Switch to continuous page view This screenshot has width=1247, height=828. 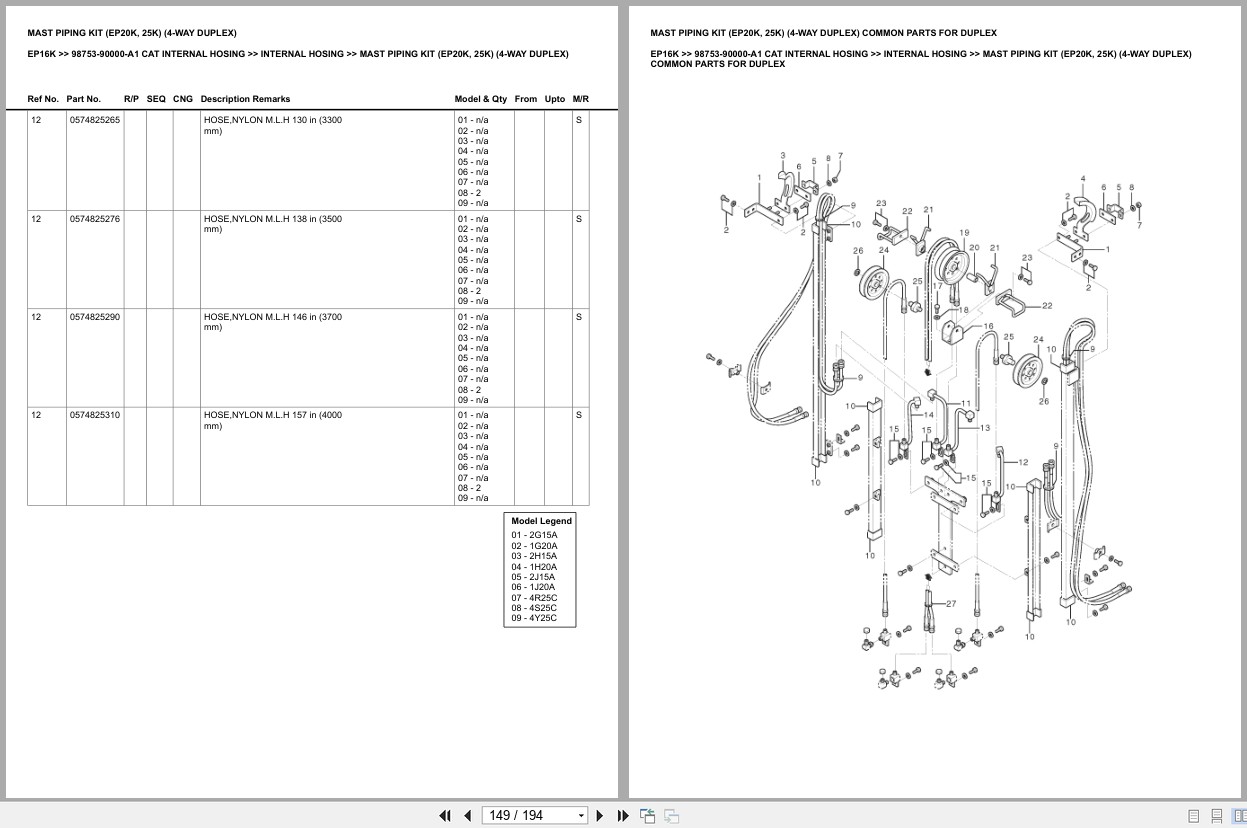(1217, 816)
